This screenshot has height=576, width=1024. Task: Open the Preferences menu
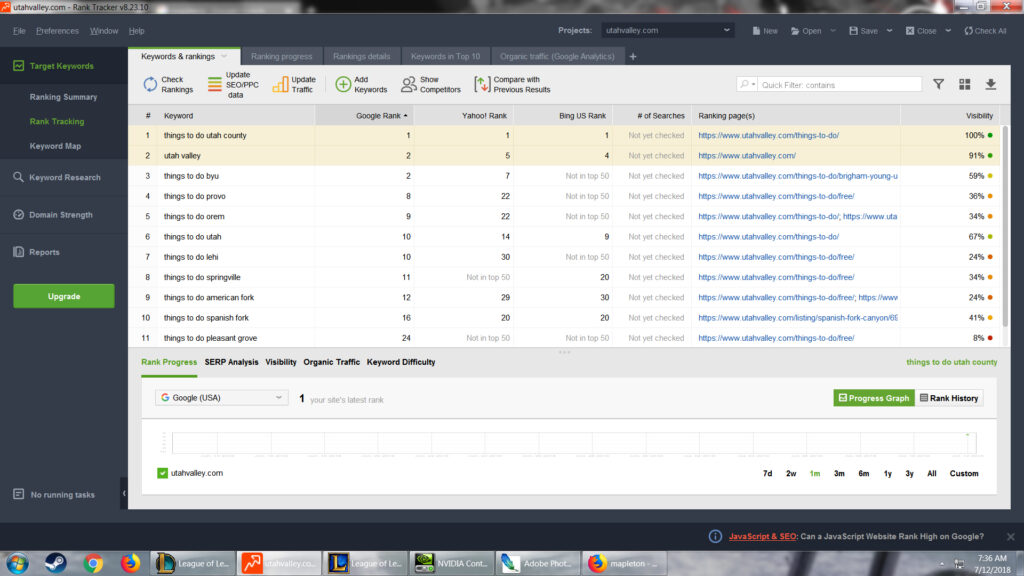[57, 31]
